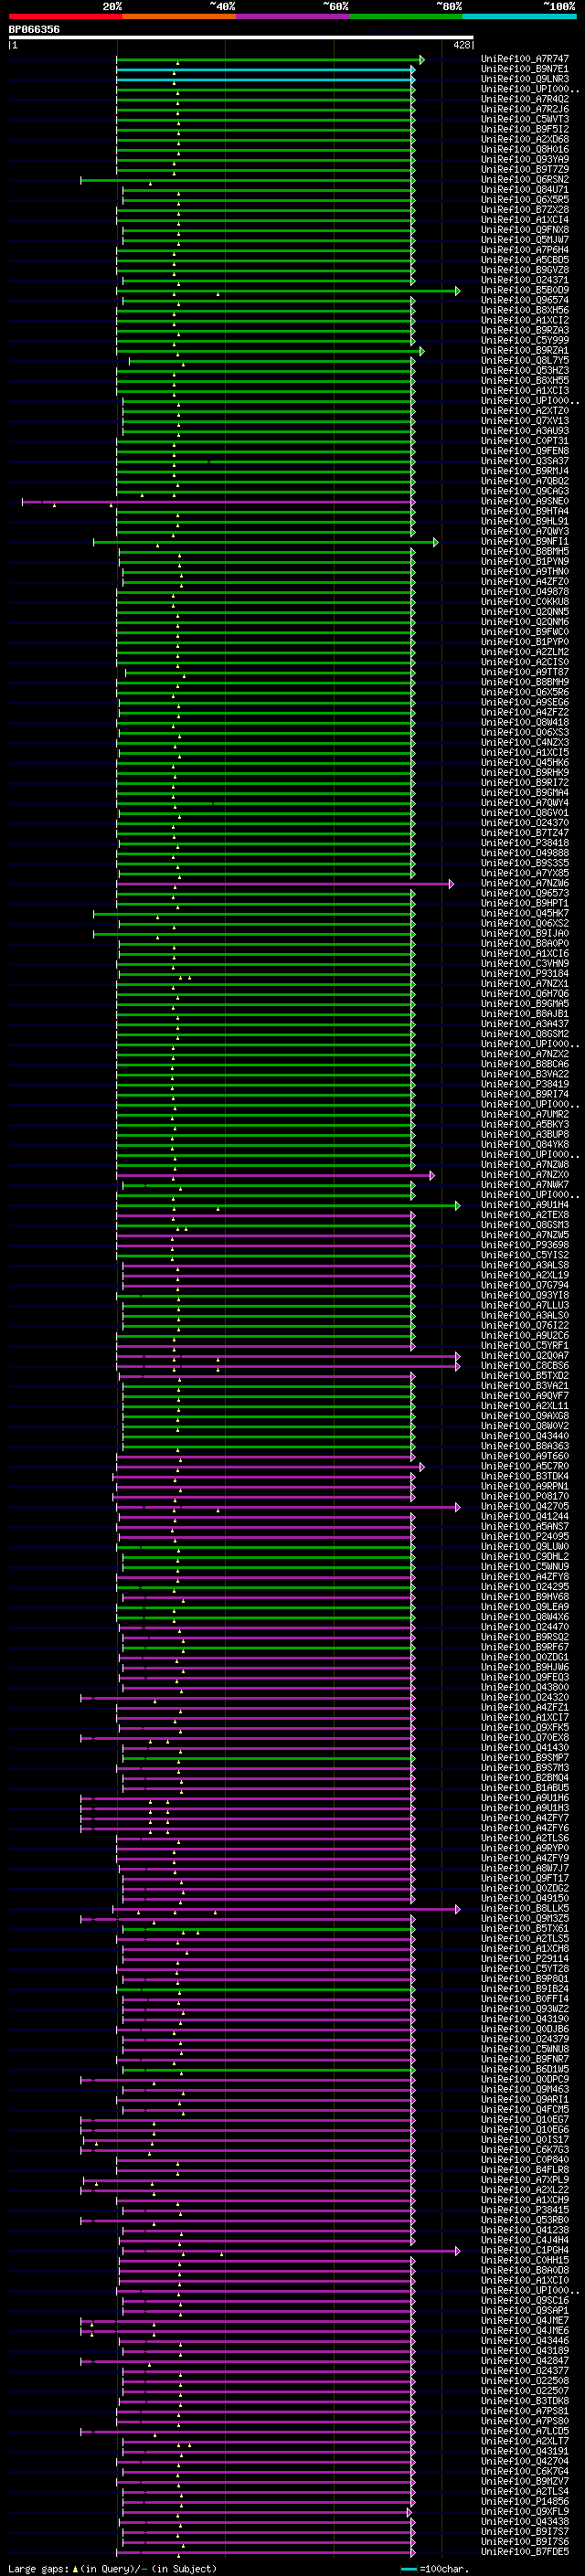The image size is (585, 2576).
Task: Open hit UniRef100_A7R4Q2
Action: pyautogui.click(x=525, y=99)
